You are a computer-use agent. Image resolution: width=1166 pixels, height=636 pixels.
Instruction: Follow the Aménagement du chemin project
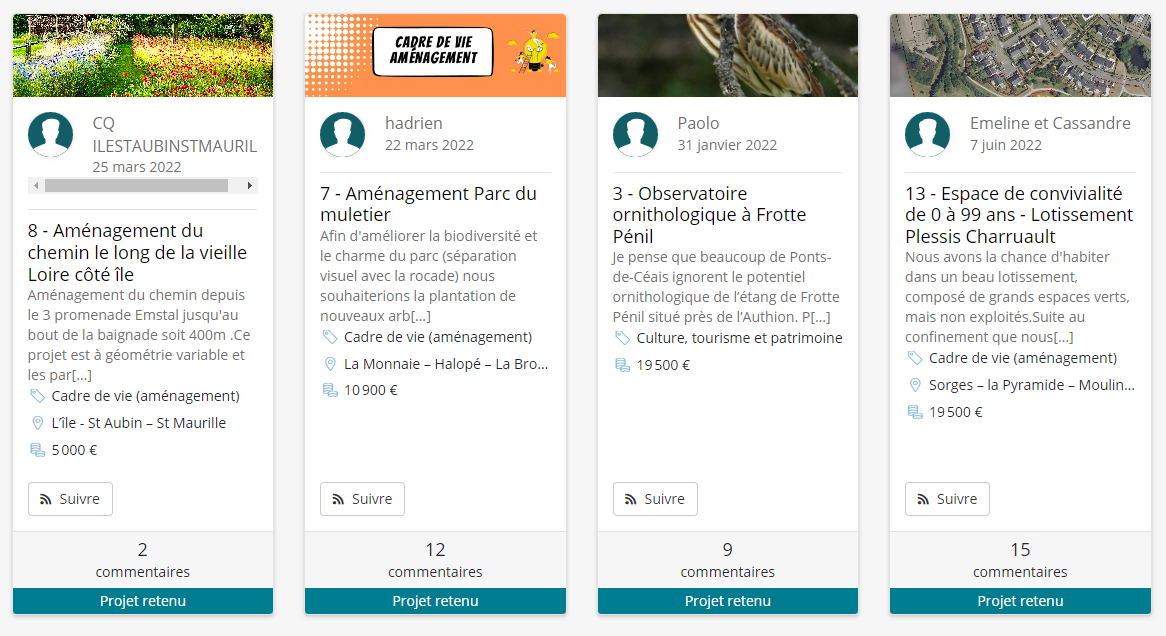70,499
